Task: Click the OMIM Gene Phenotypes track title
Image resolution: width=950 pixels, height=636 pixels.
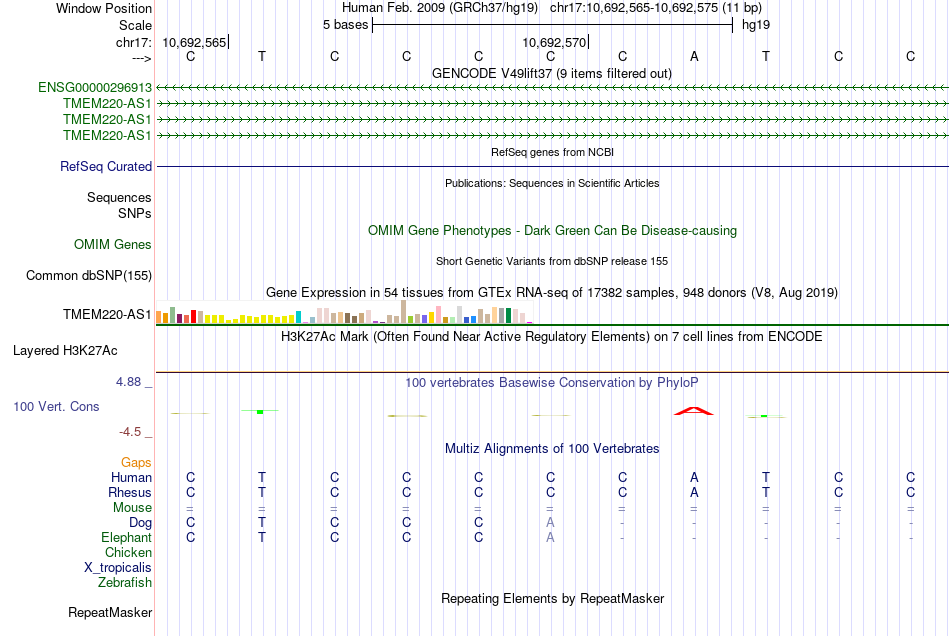Action: pyautogui.click(x=552, y=230)
